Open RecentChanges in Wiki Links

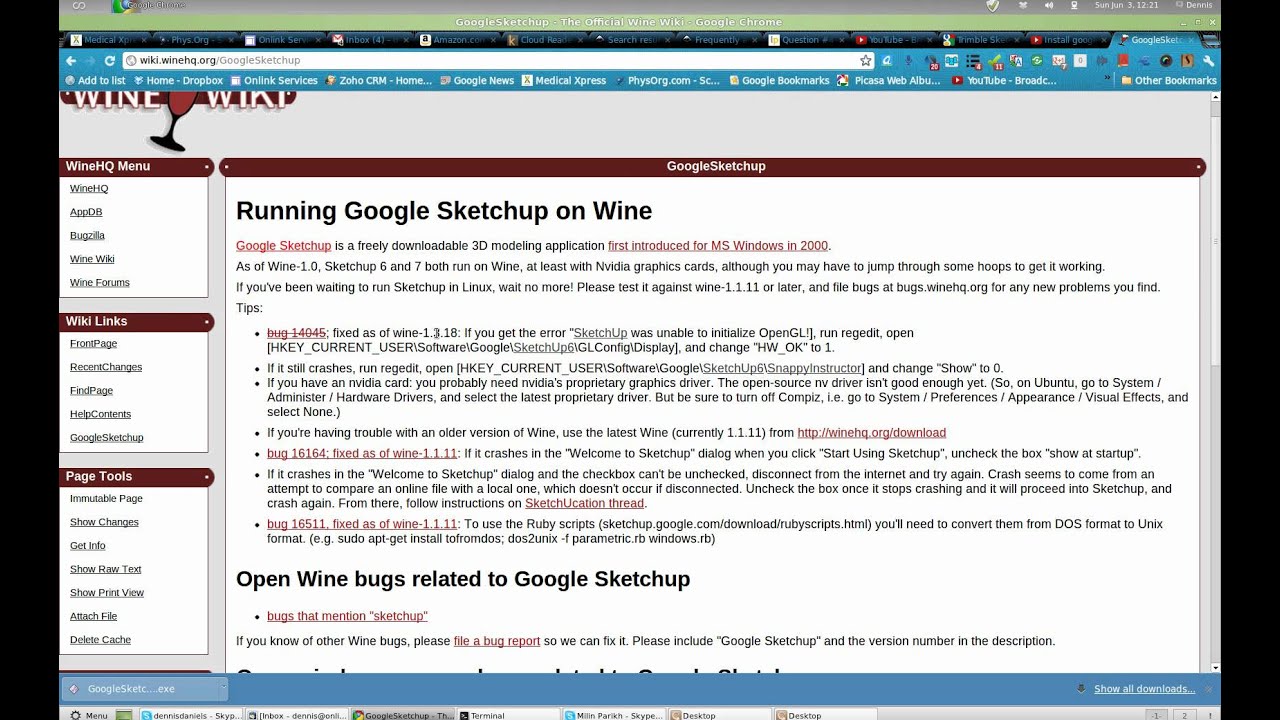(106, 367)
